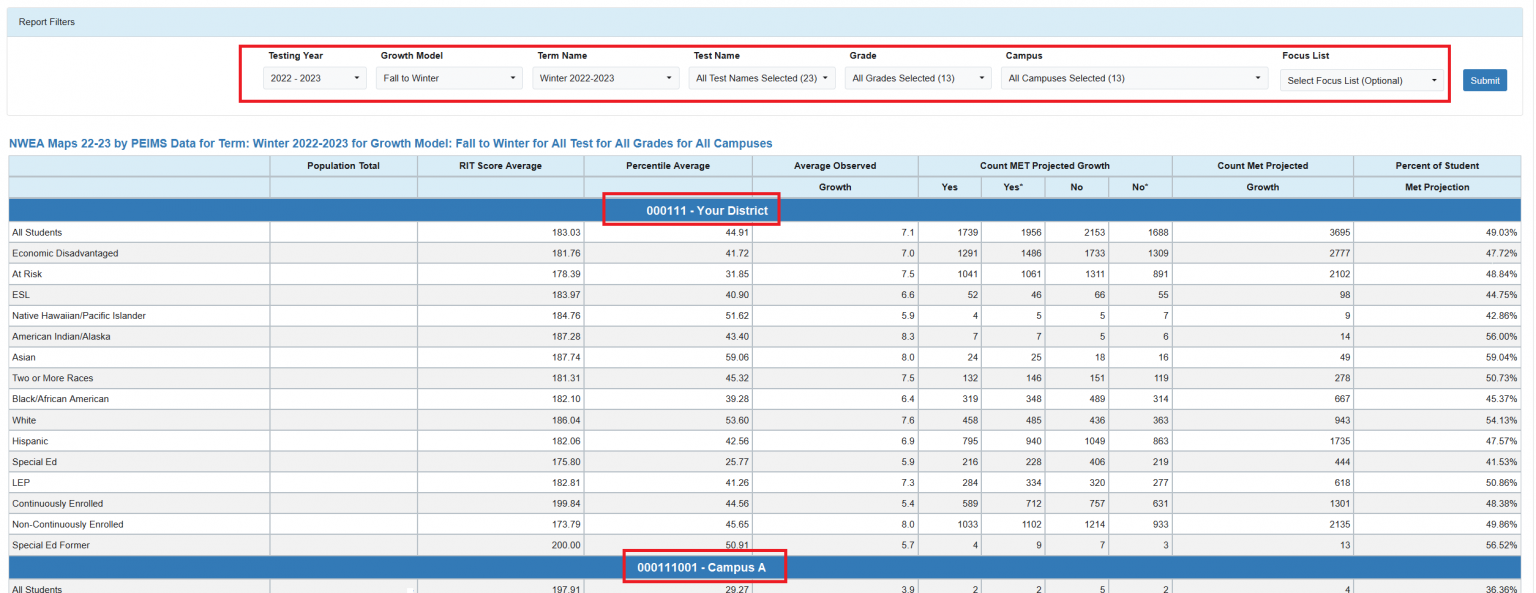Expand the Term Name selector
The image size is (1536, 593).
[x=604, y=77]
